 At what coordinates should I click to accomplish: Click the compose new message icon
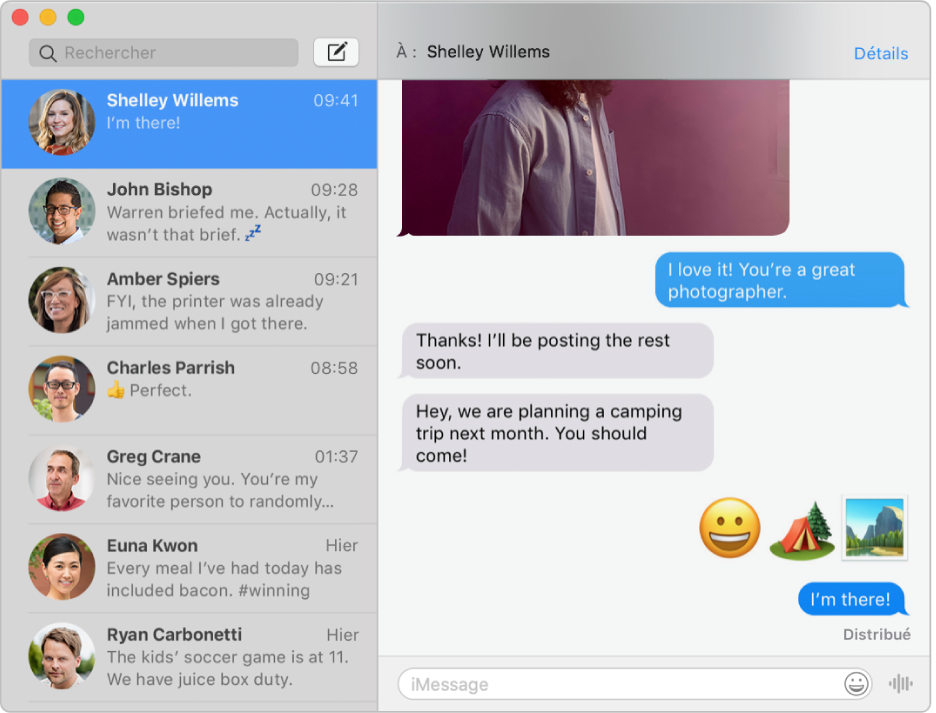[336, 53]
